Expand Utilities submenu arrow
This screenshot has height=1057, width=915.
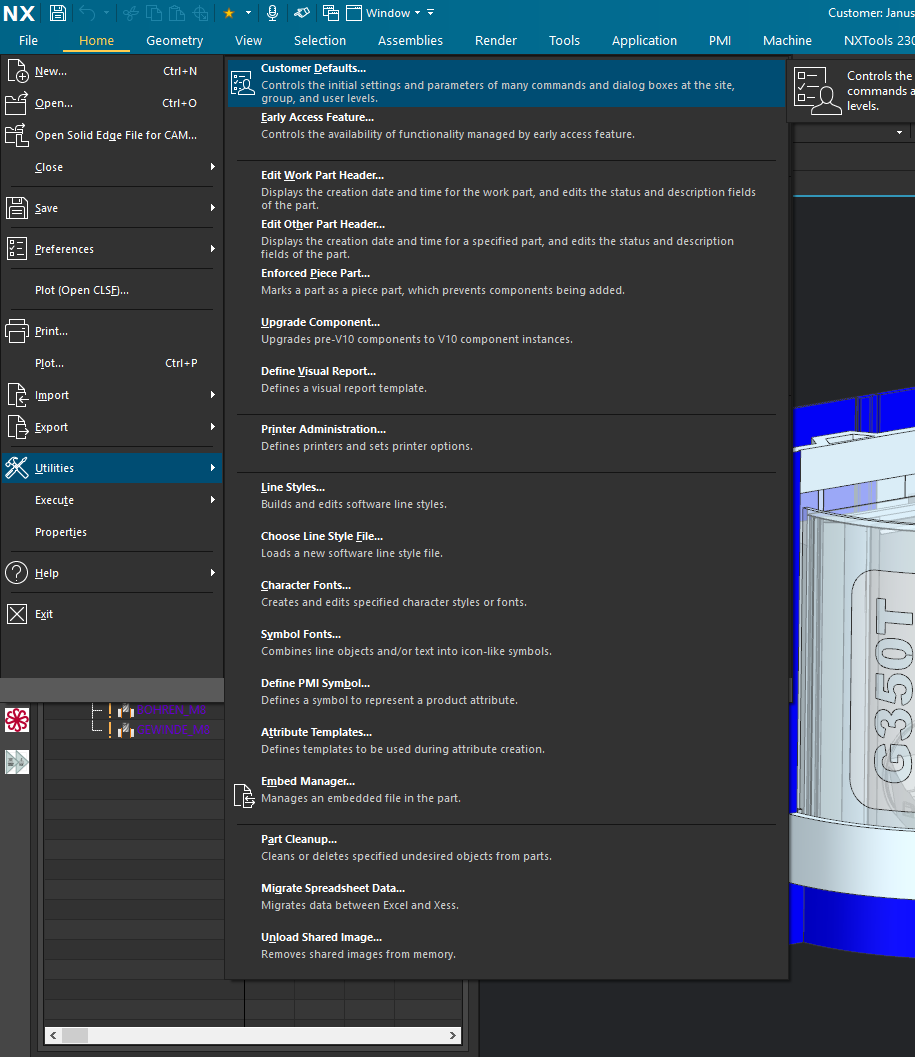[x=212, y=467]
